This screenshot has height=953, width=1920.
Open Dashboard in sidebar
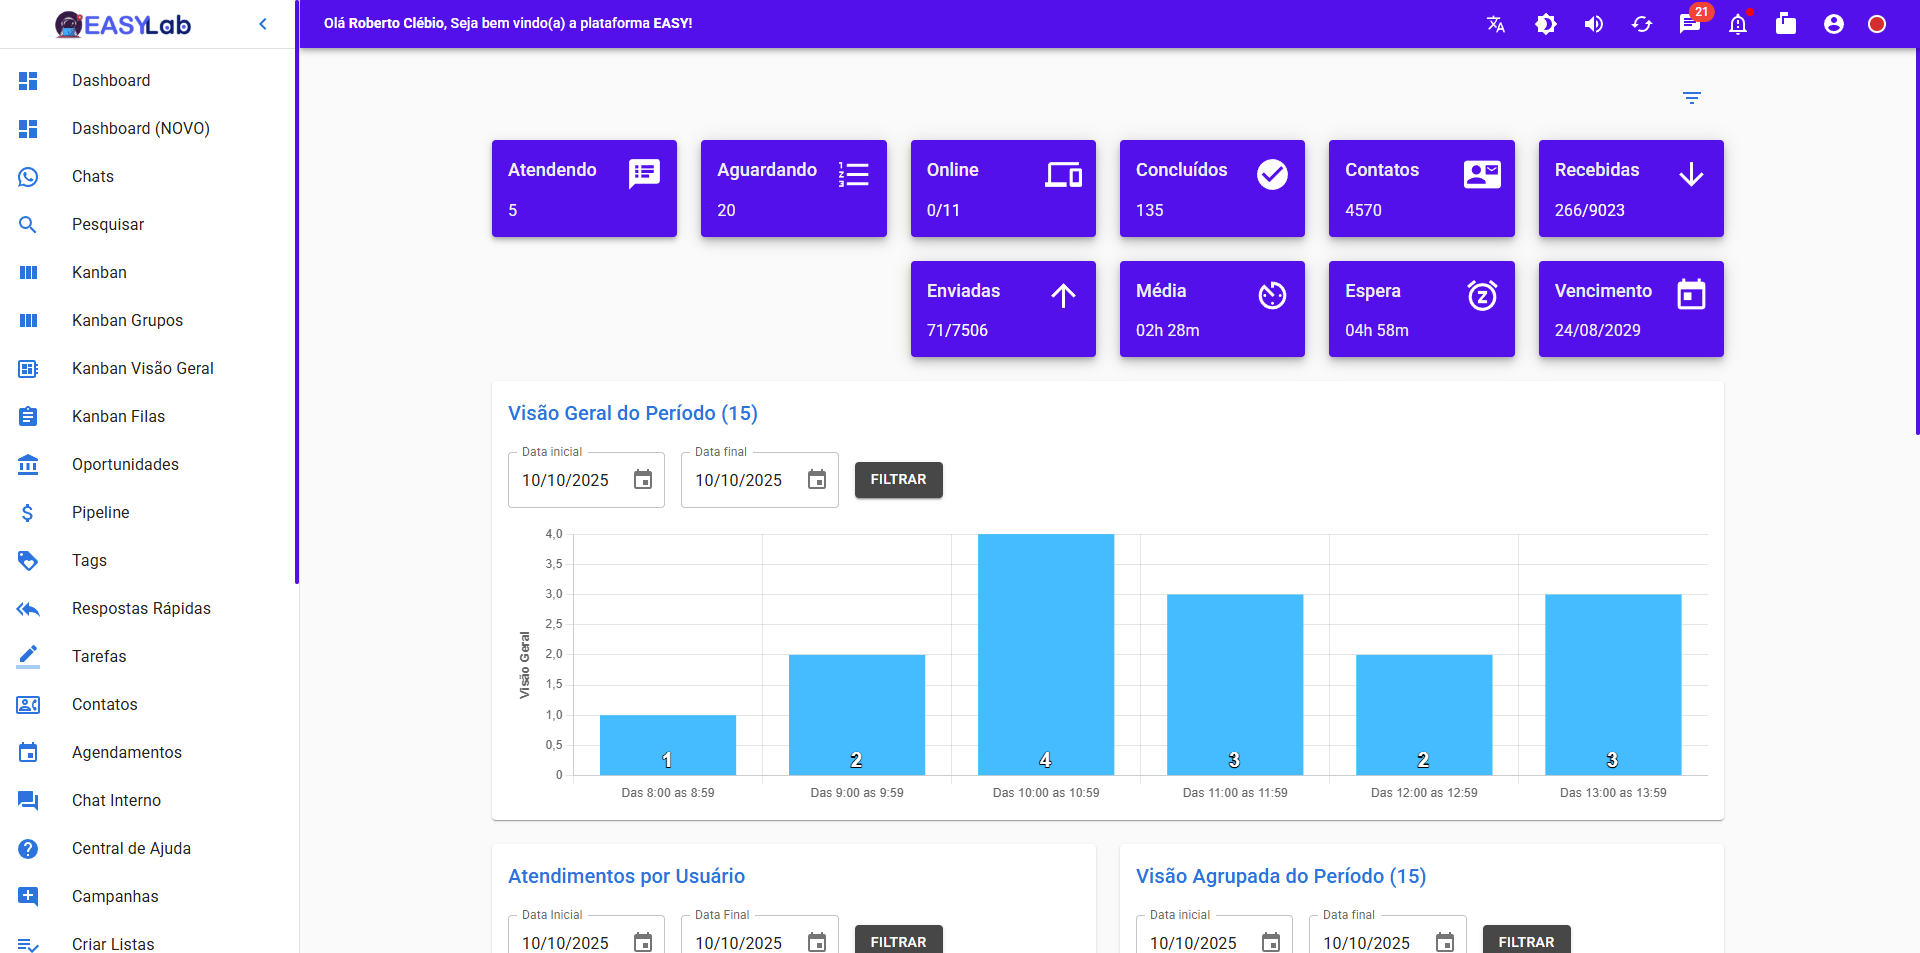148,80
